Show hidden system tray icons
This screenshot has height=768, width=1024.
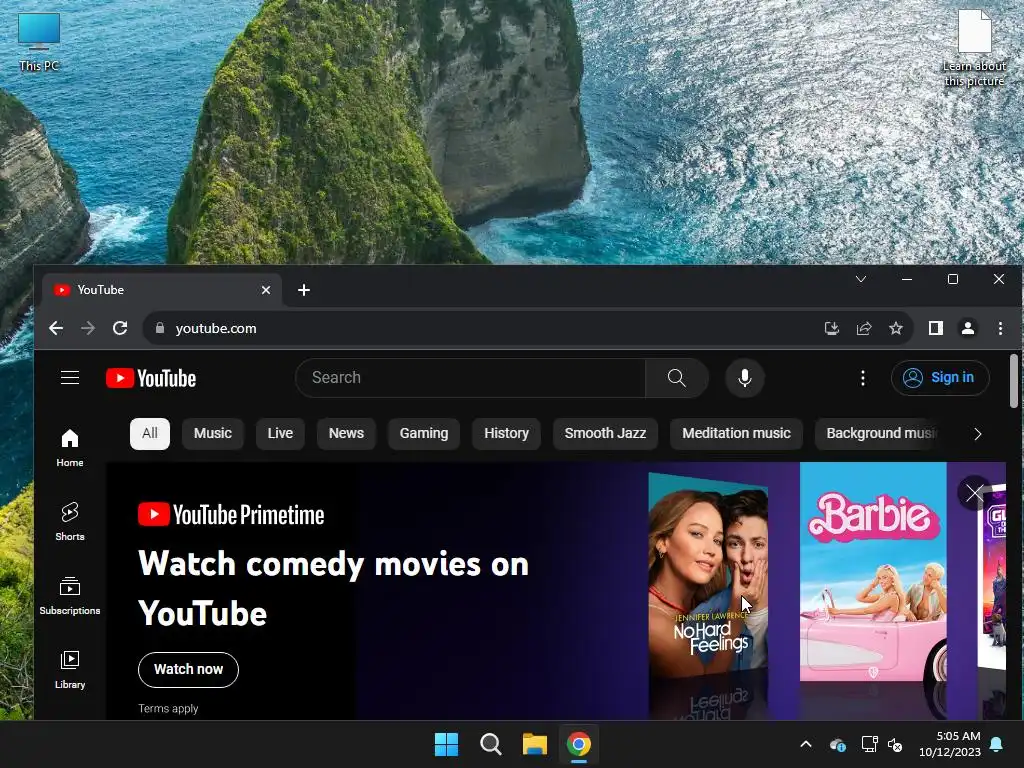tap(806, 744)
